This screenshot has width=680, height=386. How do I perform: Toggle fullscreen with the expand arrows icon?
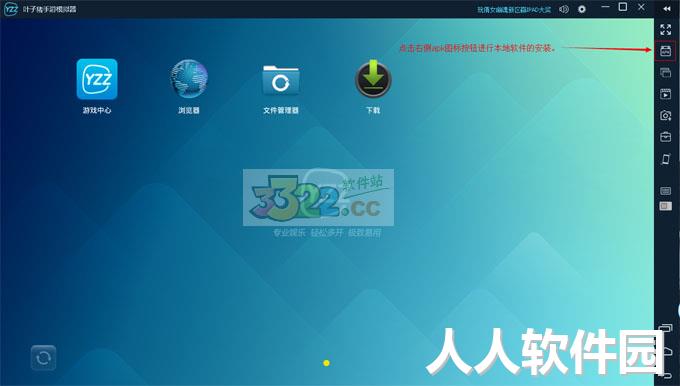pyautogui.click(x=665, y=29)
